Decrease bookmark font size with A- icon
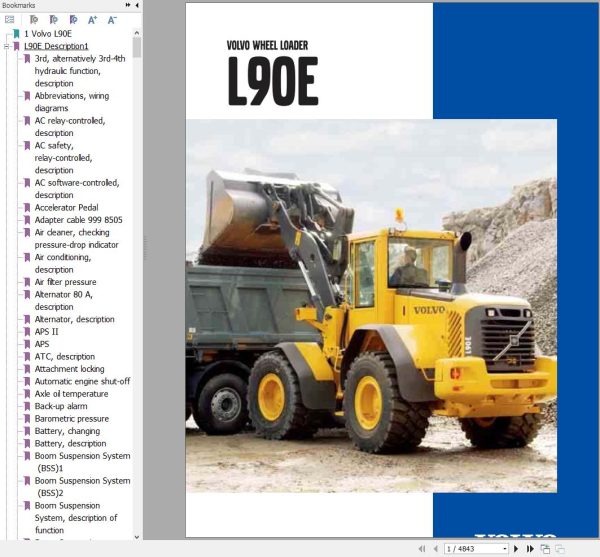Screen dimensions: 600x557 112,20
